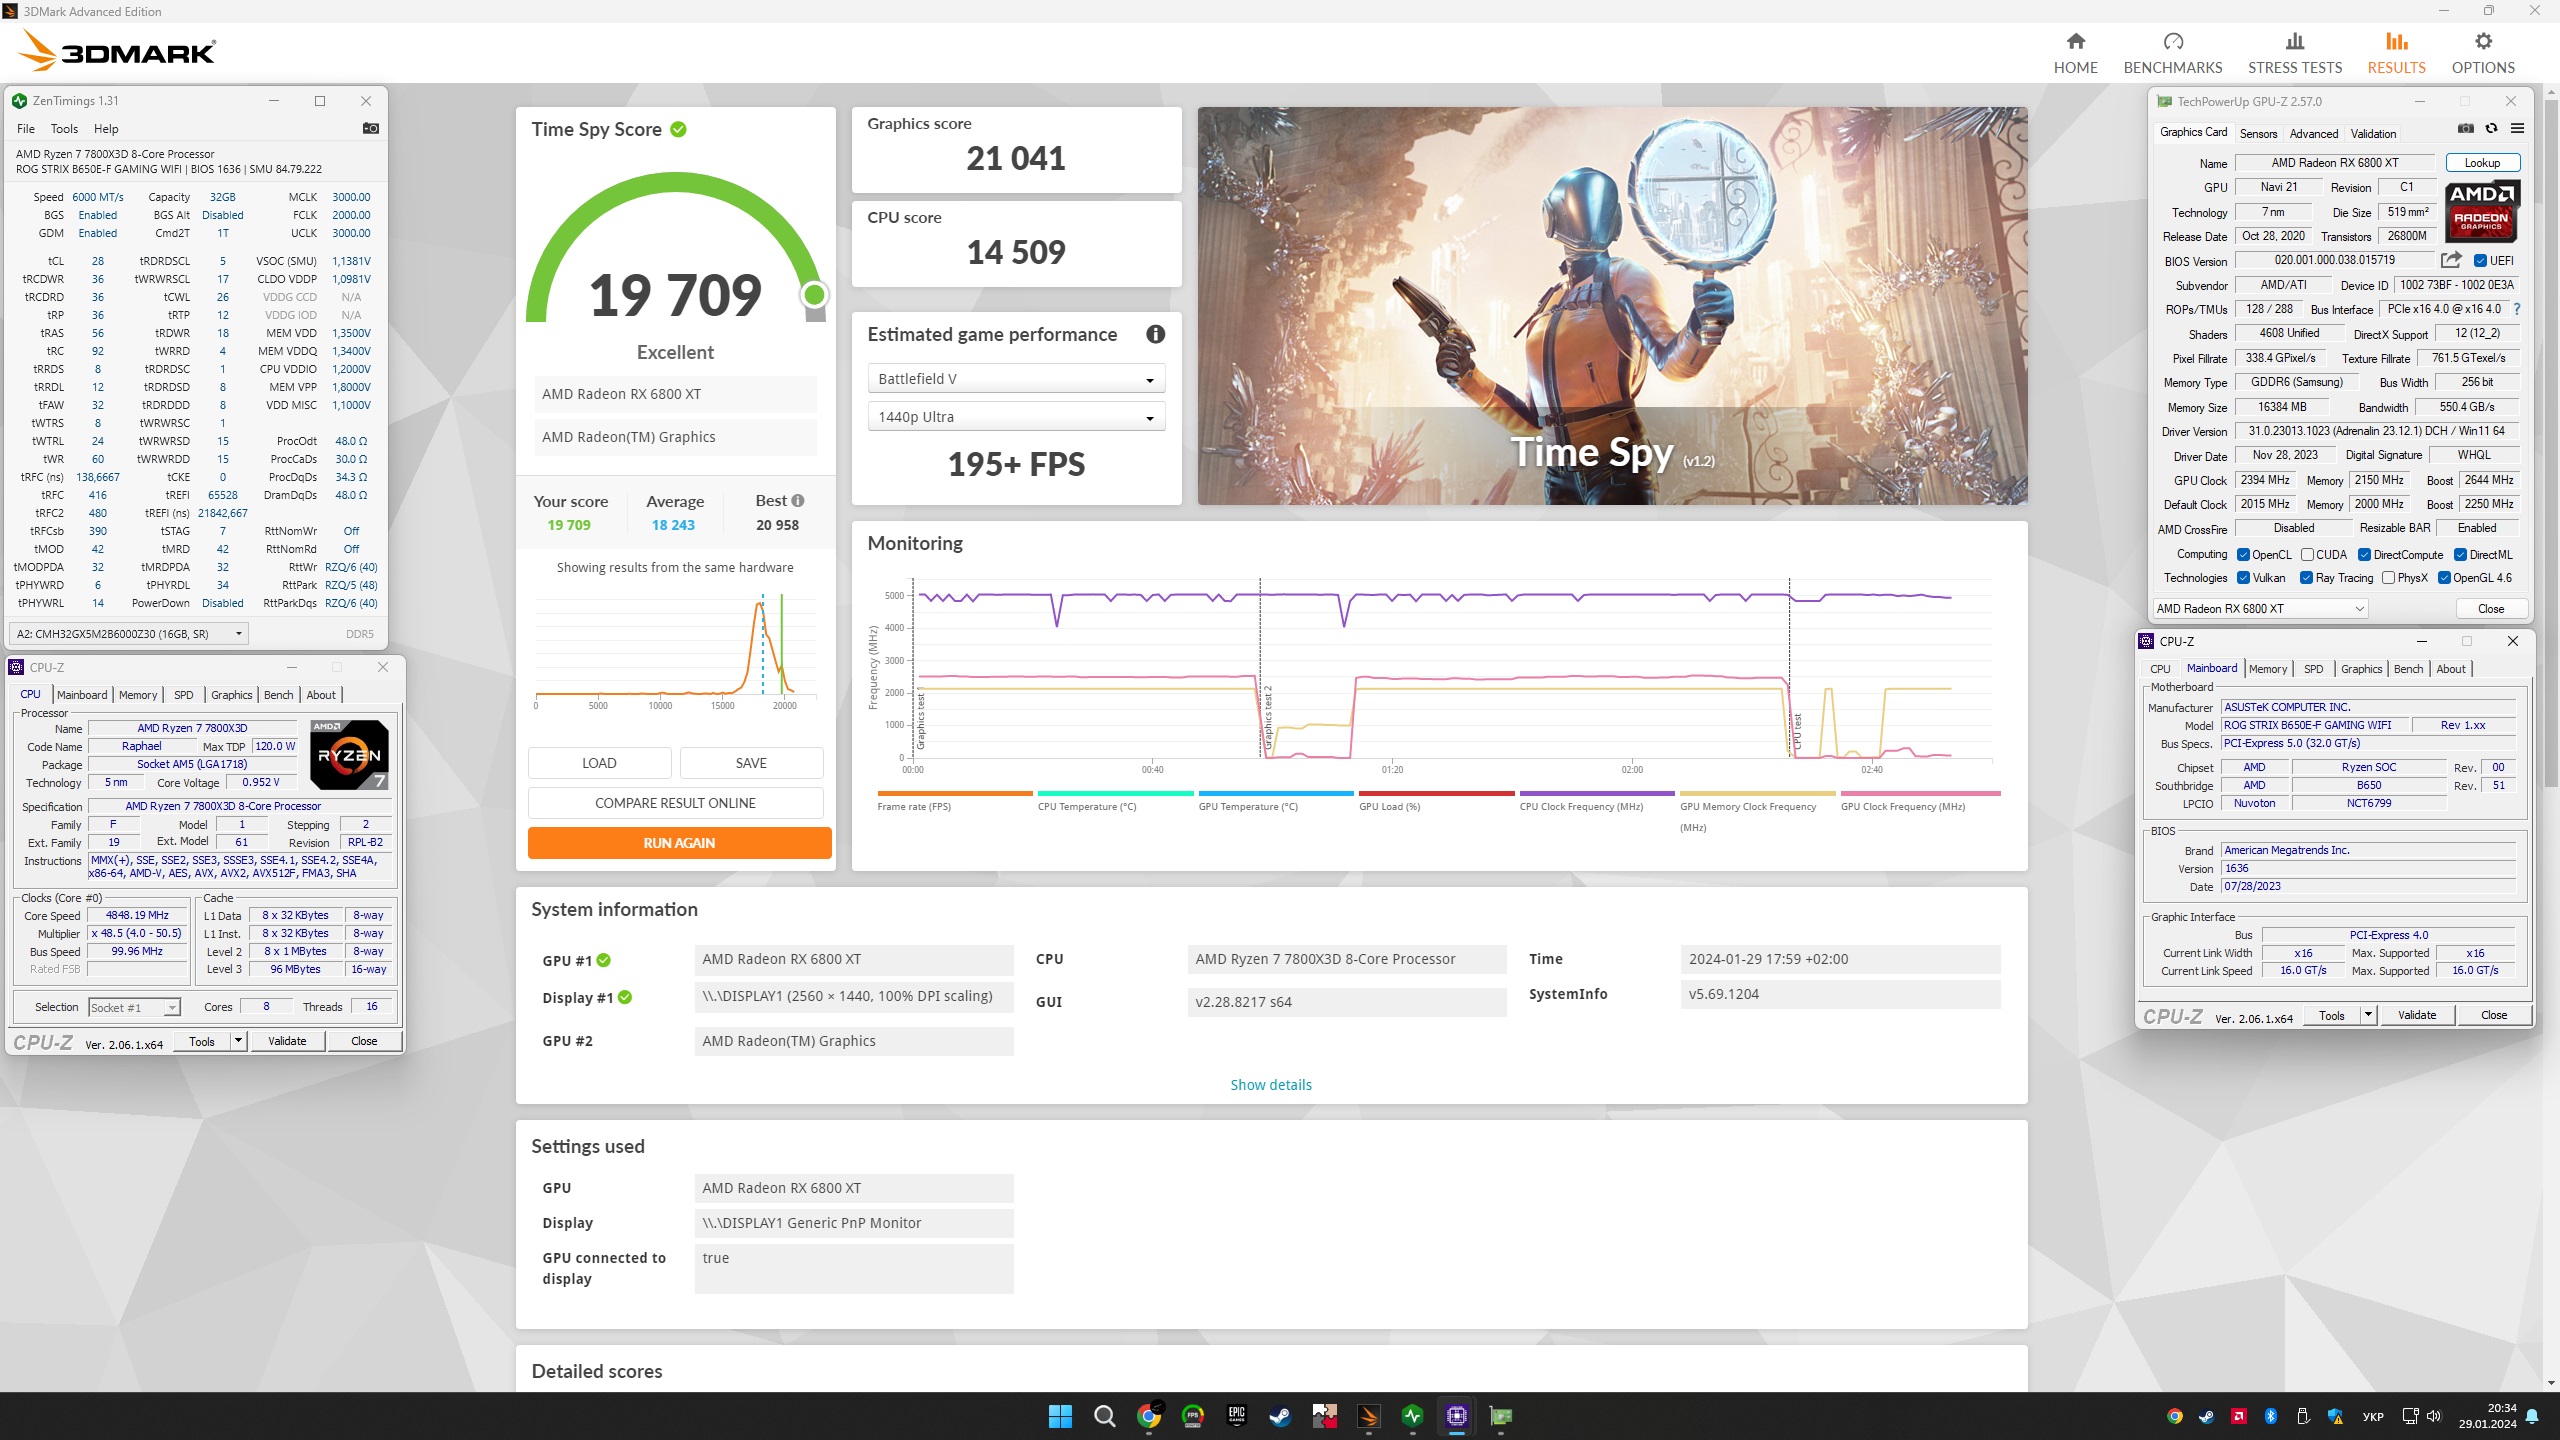Image resolution: width=2560 pixels, height=1440 pixels.
Task: Switch to 3DMark taskbar icon
Action: (x=1369, y=1416)
